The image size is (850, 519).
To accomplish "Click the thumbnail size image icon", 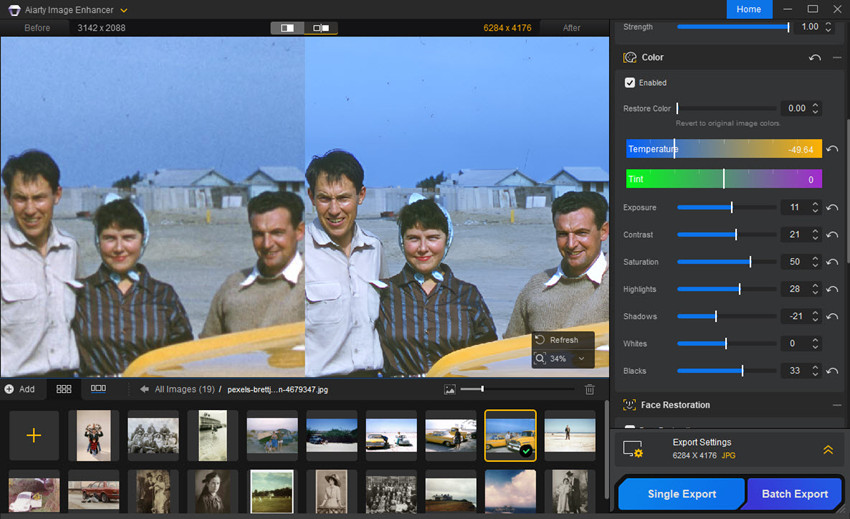I will click(449, 389).
